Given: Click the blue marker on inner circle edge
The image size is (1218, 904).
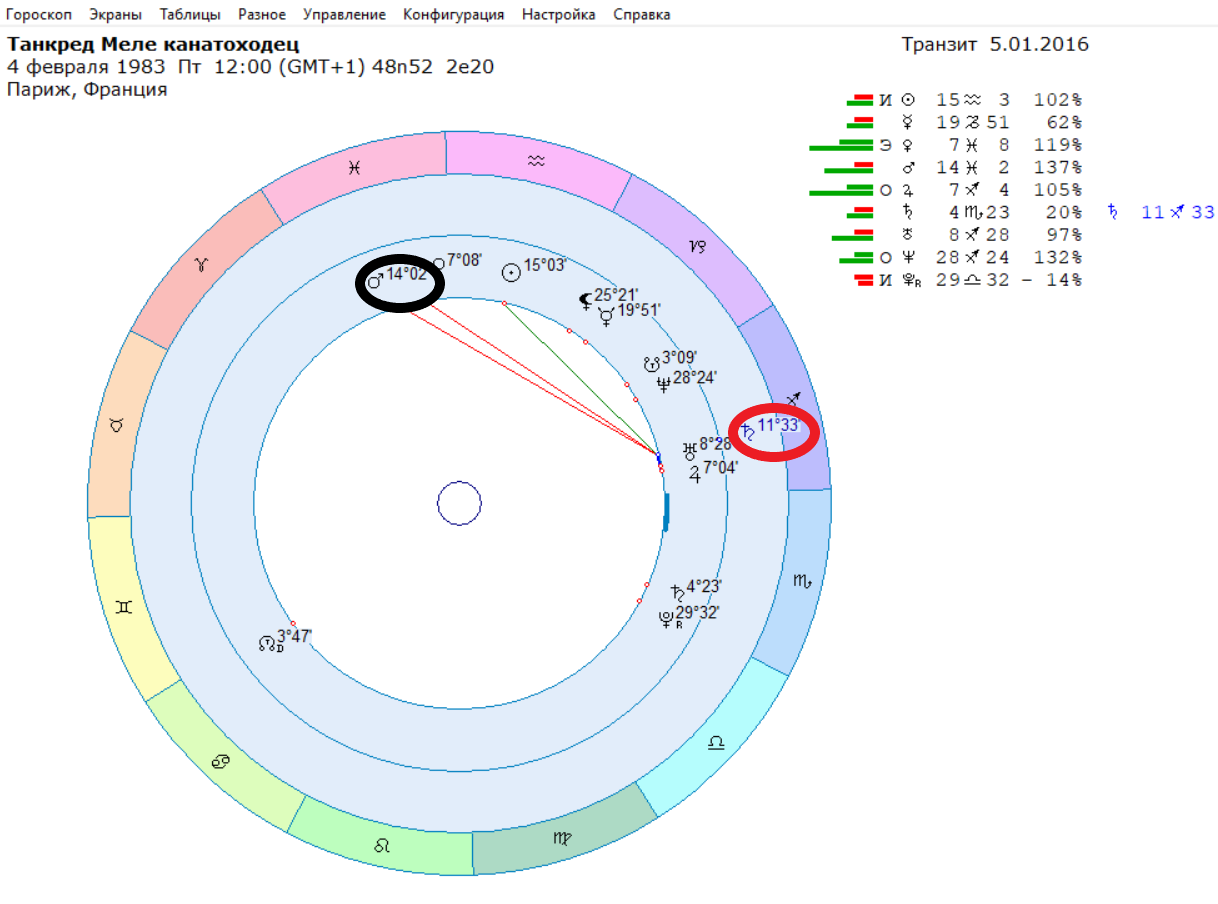Looking at the screenshot, I should click(x=665, y=510).
